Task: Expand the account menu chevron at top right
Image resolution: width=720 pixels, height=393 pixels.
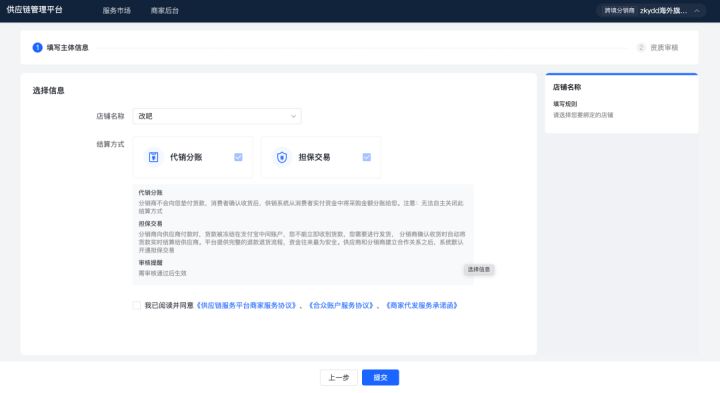Action: click(697, 11)
